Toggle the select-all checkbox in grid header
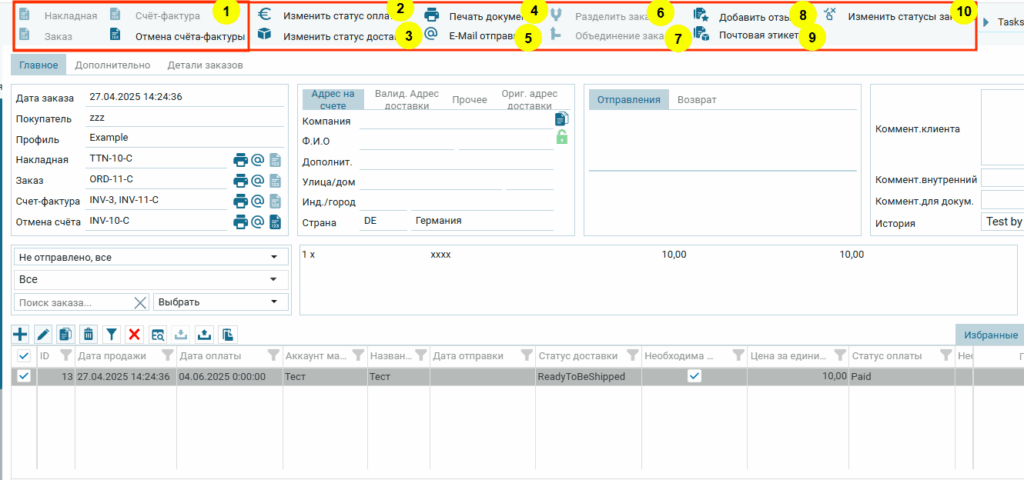 tap(24, 355)
